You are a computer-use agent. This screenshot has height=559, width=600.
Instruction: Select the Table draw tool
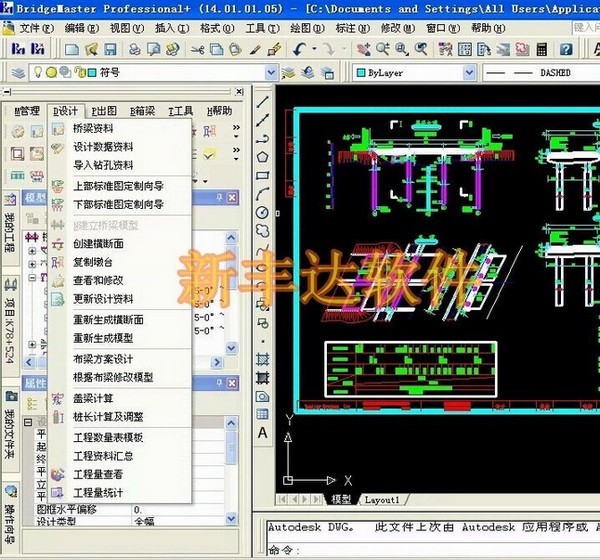pos(262,414)
